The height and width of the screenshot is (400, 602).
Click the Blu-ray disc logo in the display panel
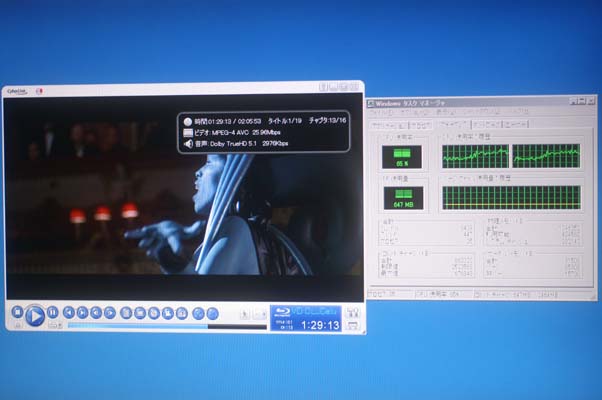pos(283,312)
